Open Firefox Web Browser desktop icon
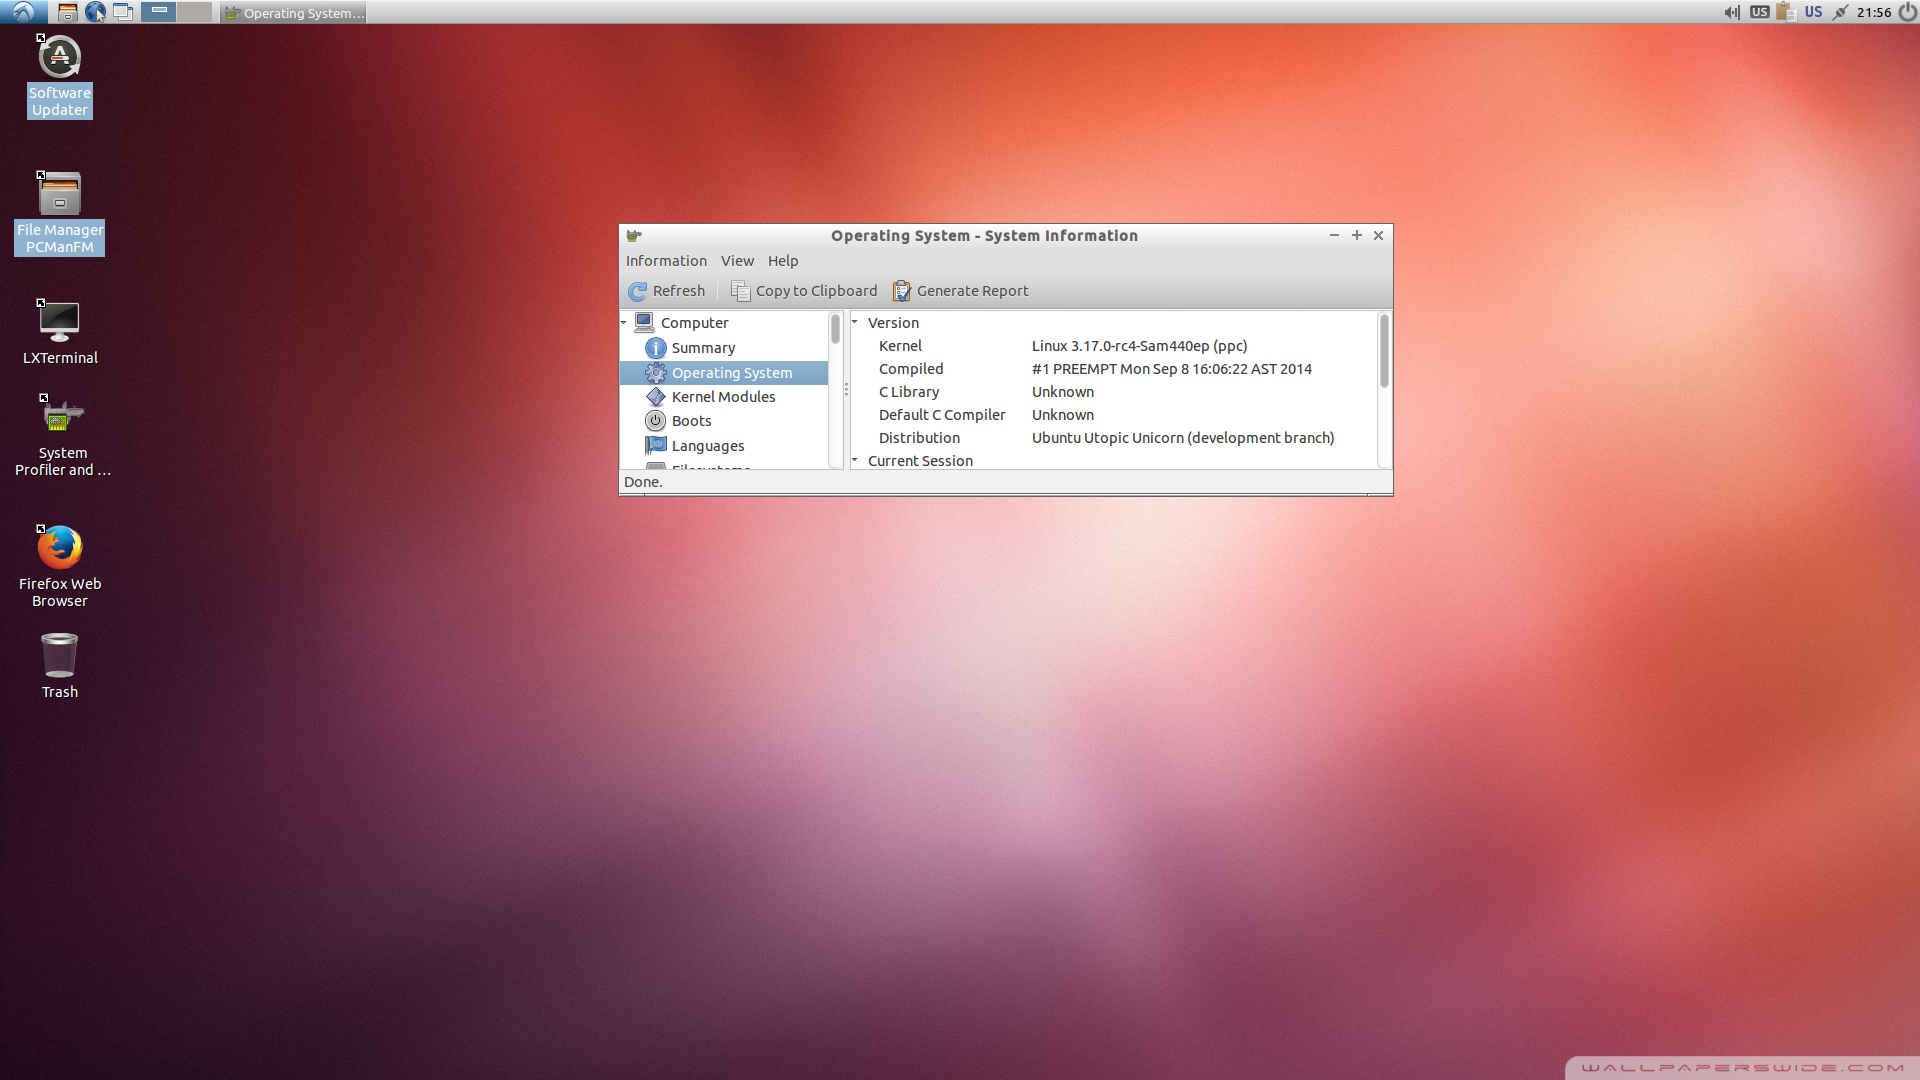The height and width of the screenshot is (1080, 1920). [x=59, y=548]
